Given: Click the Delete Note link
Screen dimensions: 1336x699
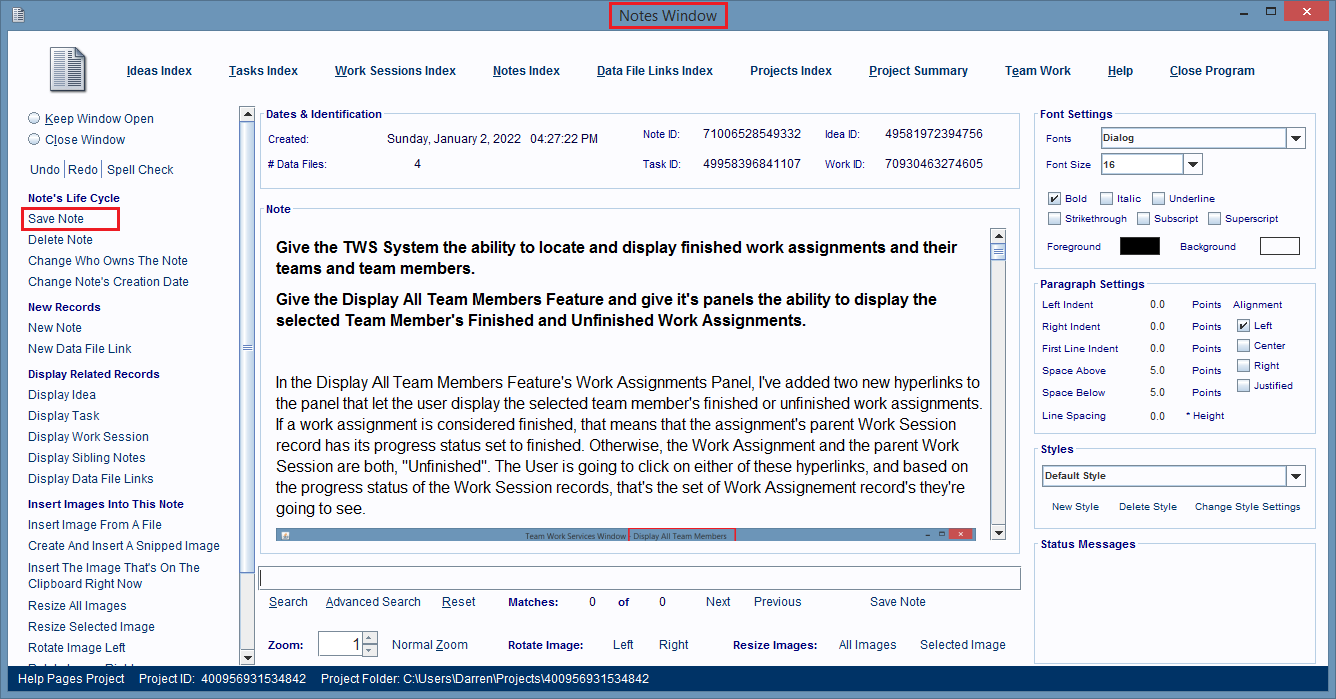Looking at the screenshot, I should 60,240.
